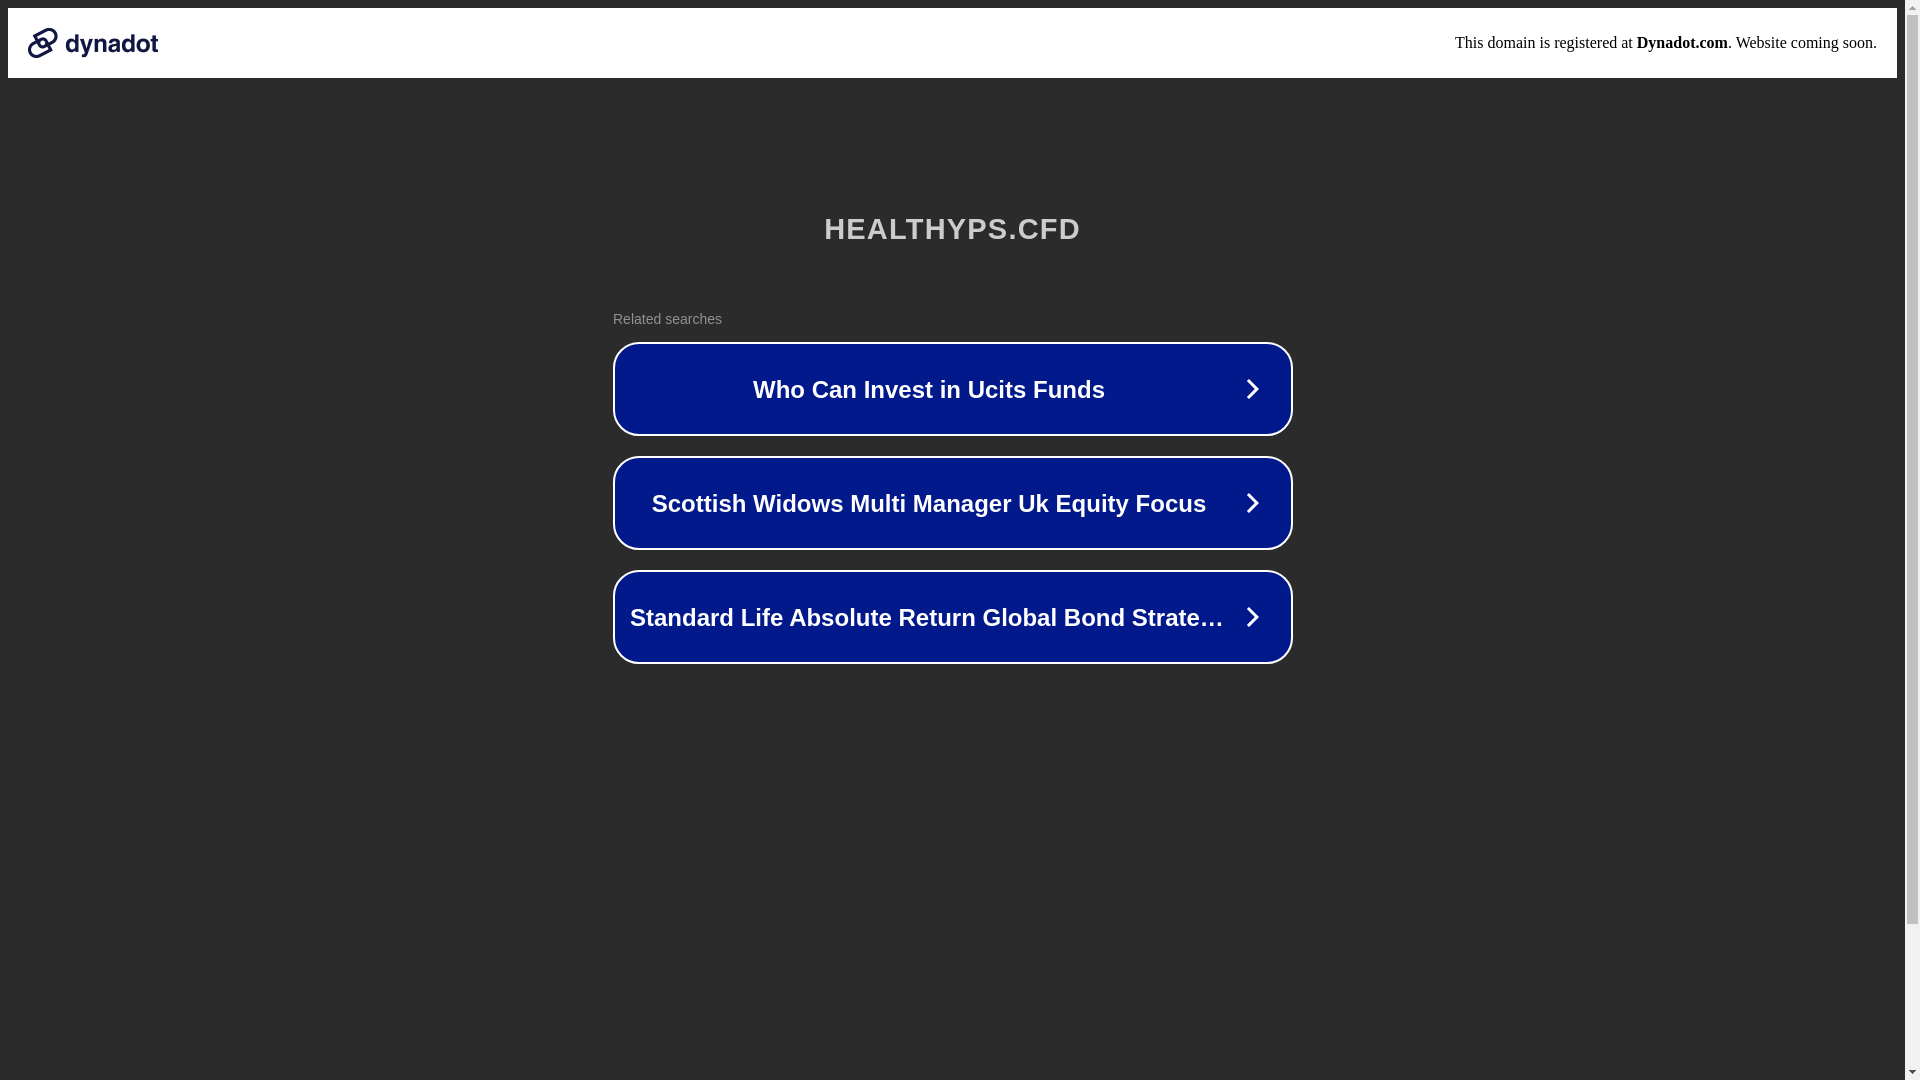Click chevron arrow on Scottish Widows row

click(1252, 503)
